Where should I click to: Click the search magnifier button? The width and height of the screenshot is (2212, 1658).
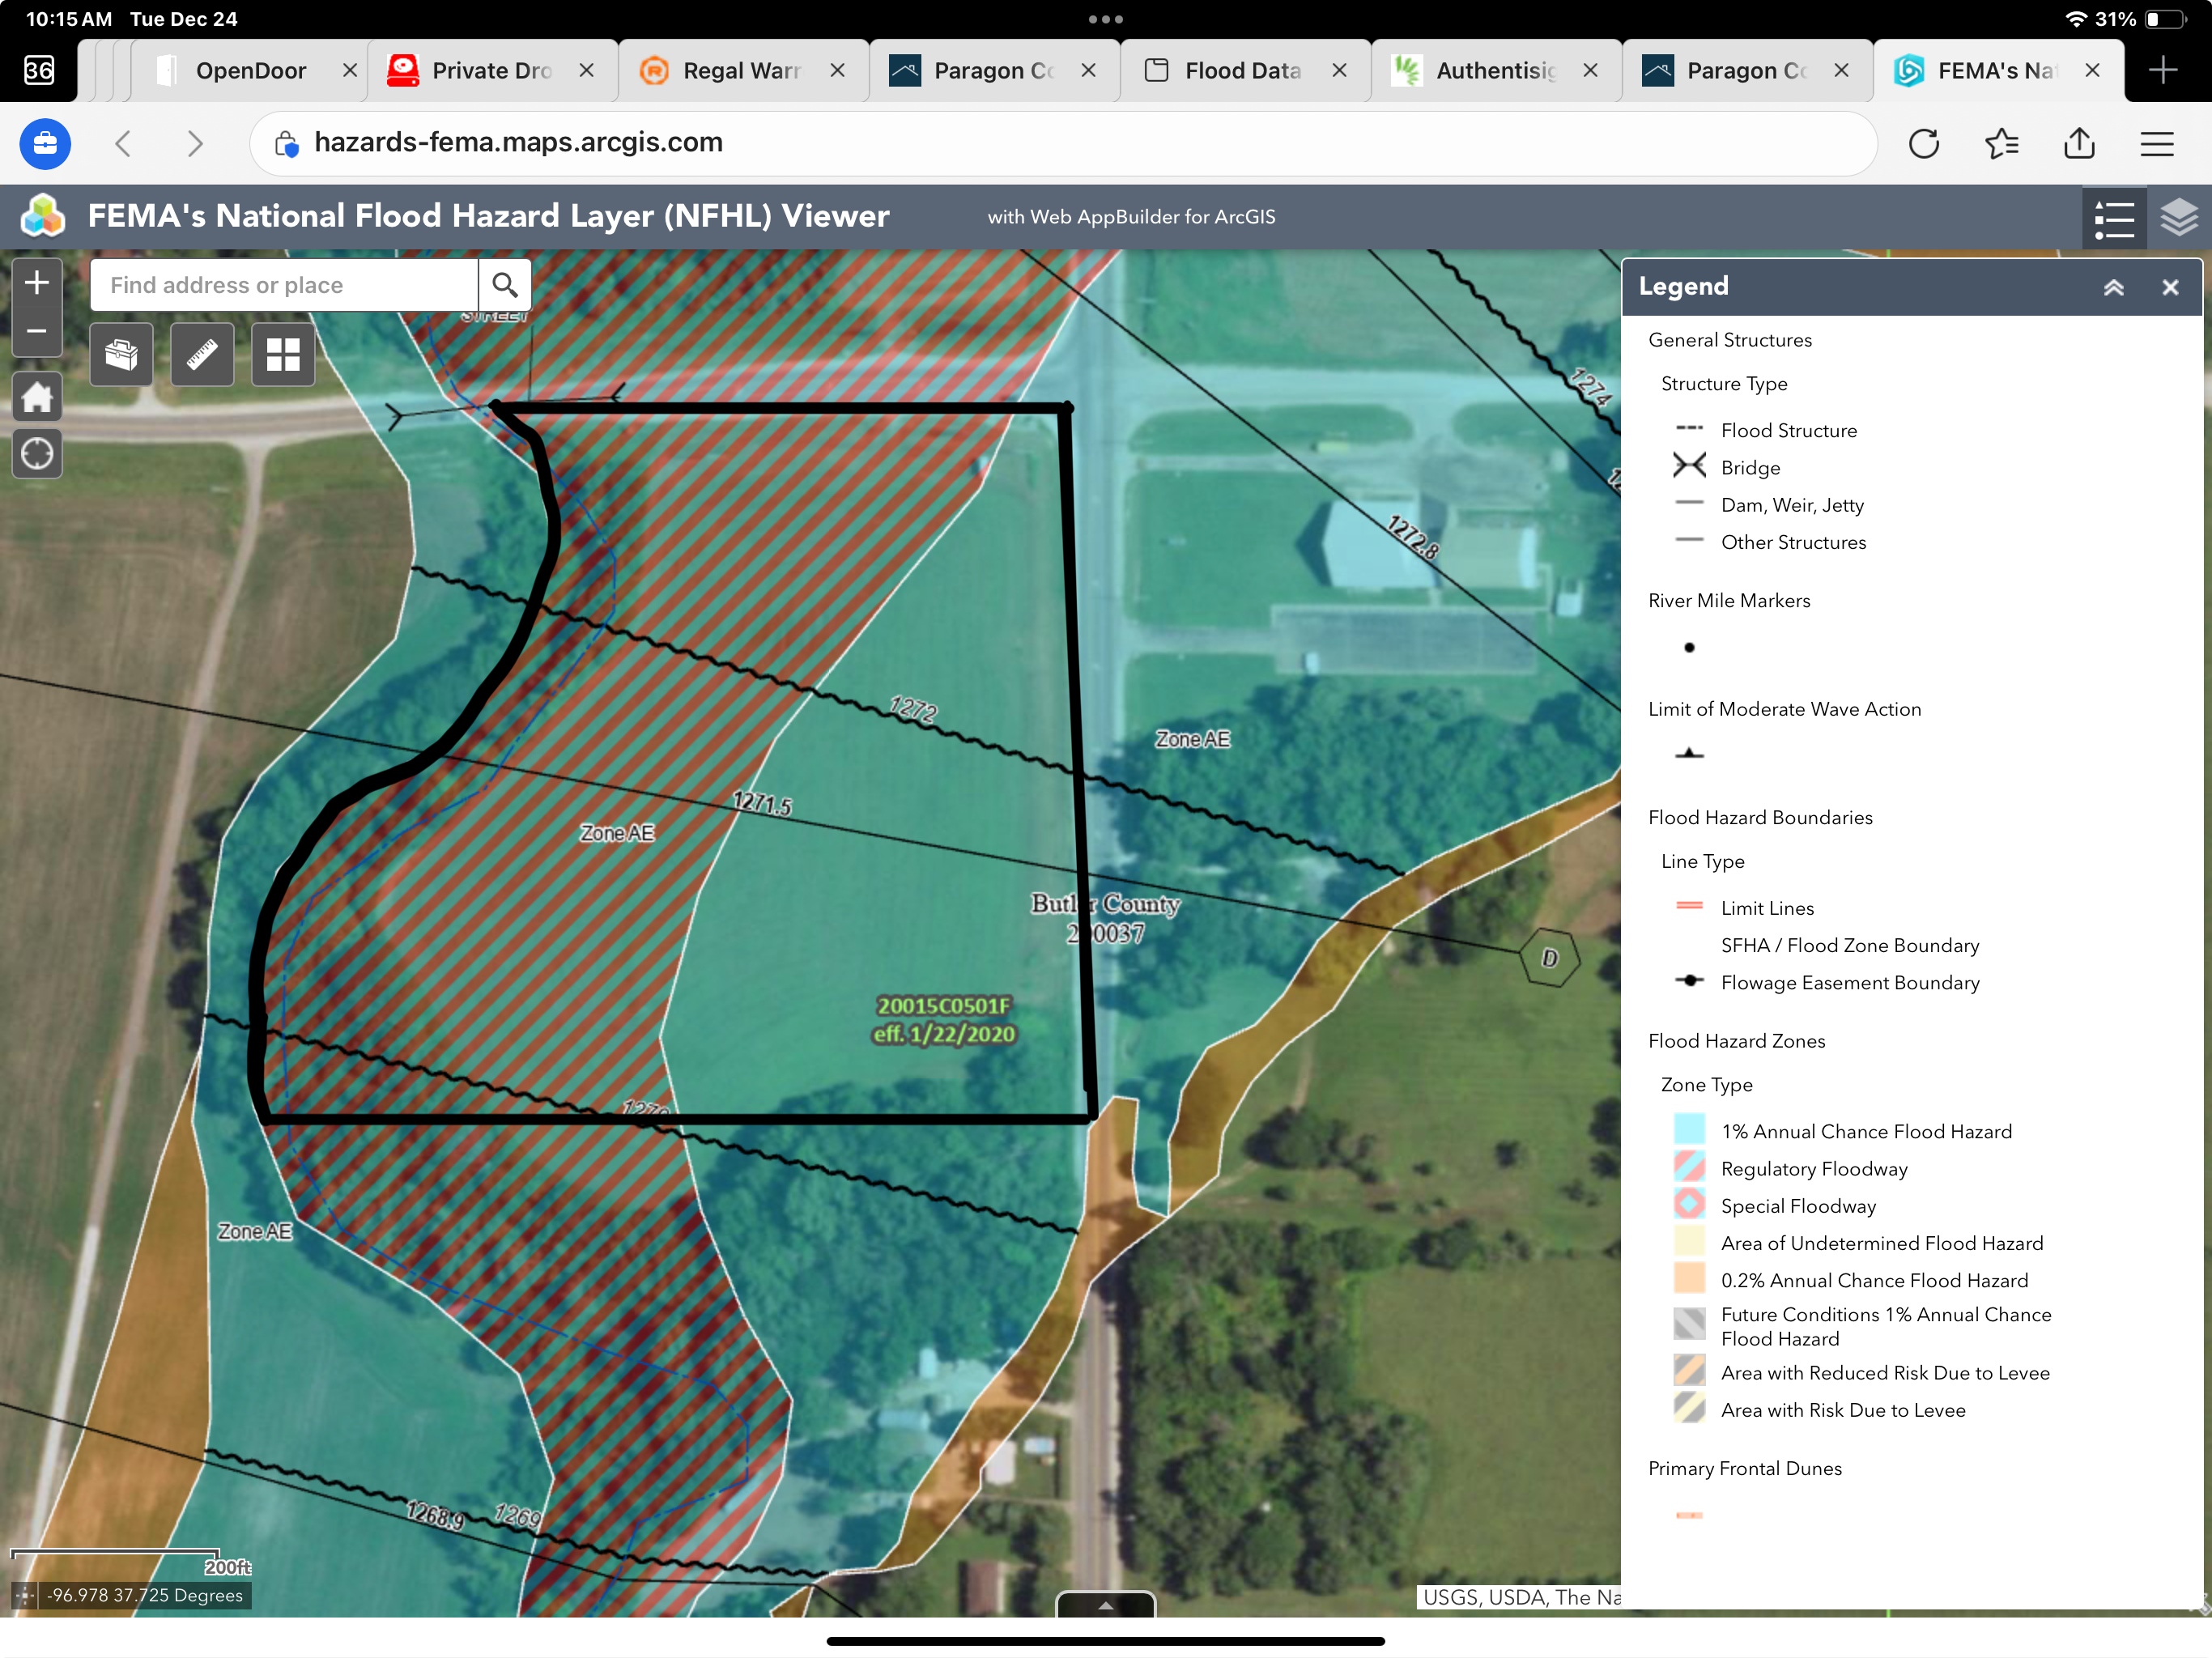pyautogui.click(x=505, y=286)
